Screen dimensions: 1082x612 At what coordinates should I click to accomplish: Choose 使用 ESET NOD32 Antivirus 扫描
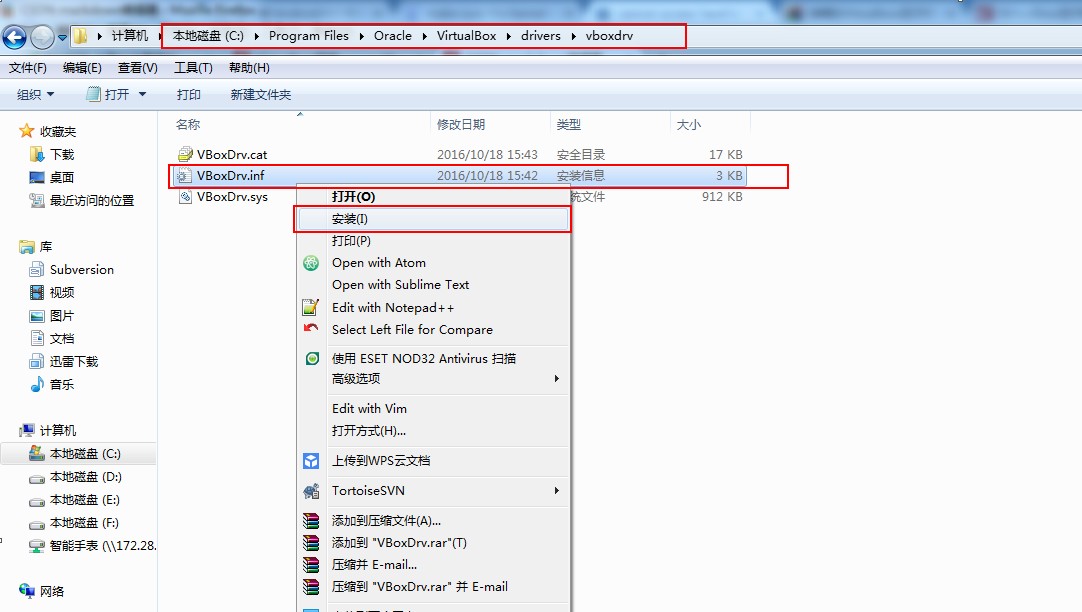[x=433, y=359]
